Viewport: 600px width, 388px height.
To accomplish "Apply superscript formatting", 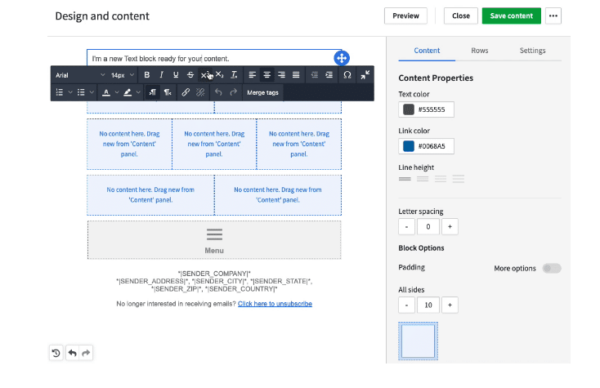I will (x=205, y=75).
